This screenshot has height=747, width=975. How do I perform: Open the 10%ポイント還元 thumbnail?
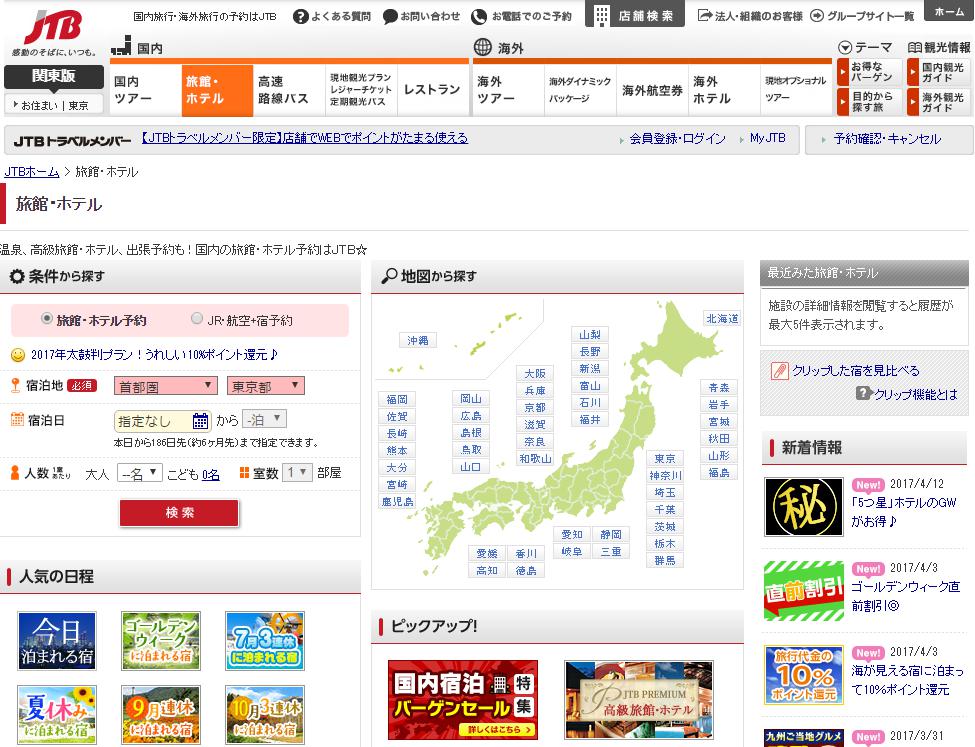click(x=803, y=675)
